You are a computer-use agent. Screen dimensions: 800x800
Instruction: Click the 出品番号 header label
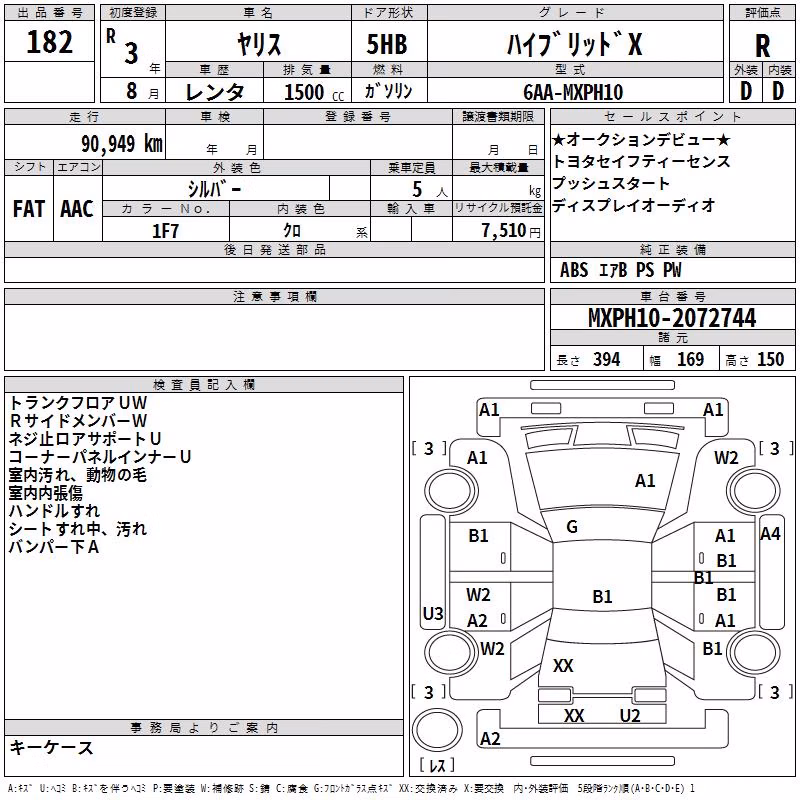[x=49, y=13]
